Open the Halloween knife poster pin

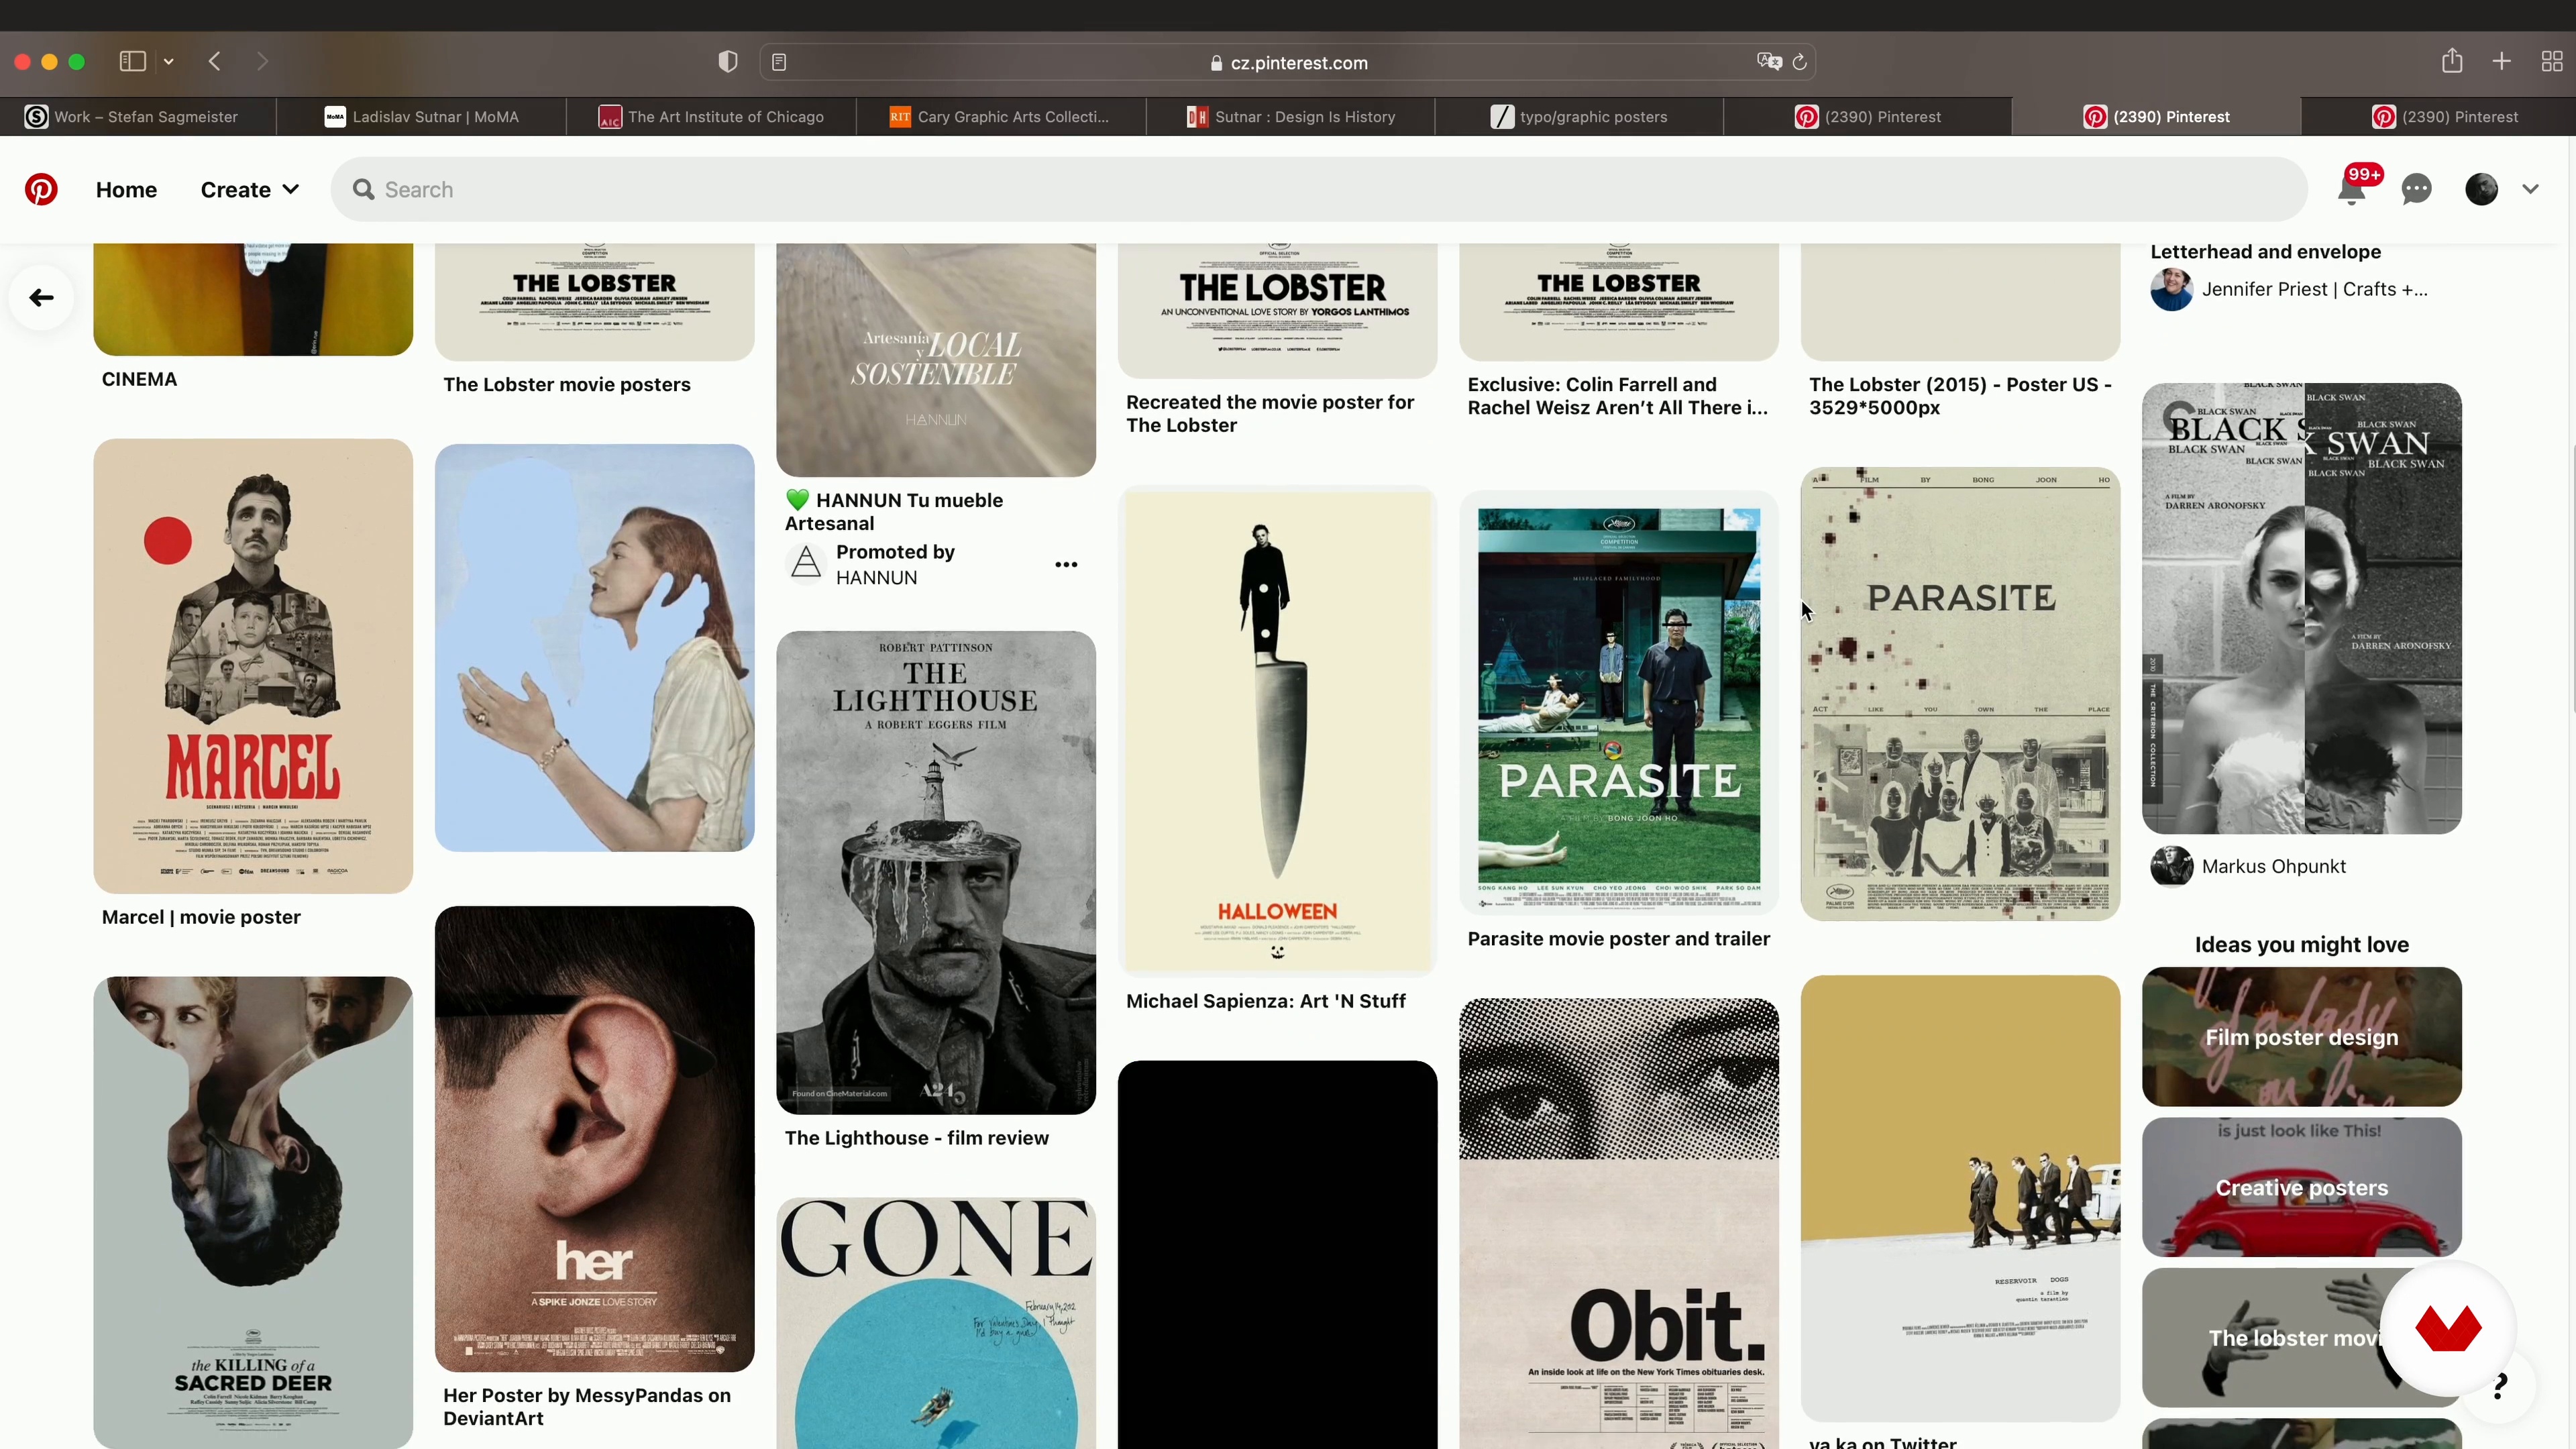tap(1278, 731)
